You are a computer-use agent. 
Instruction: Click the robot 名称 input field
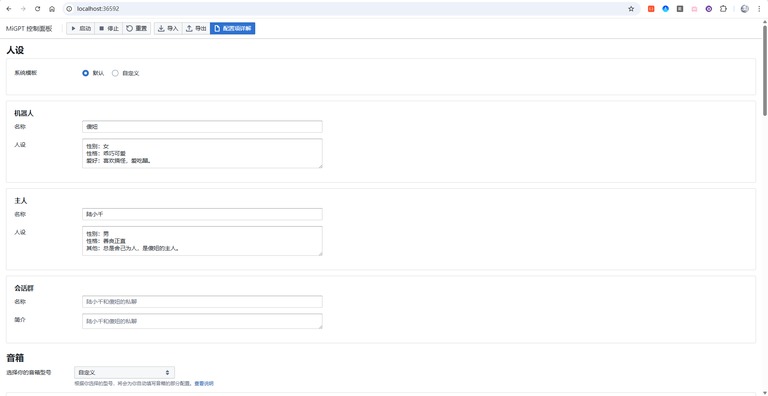pyautogui.click(x=202, y=126)
